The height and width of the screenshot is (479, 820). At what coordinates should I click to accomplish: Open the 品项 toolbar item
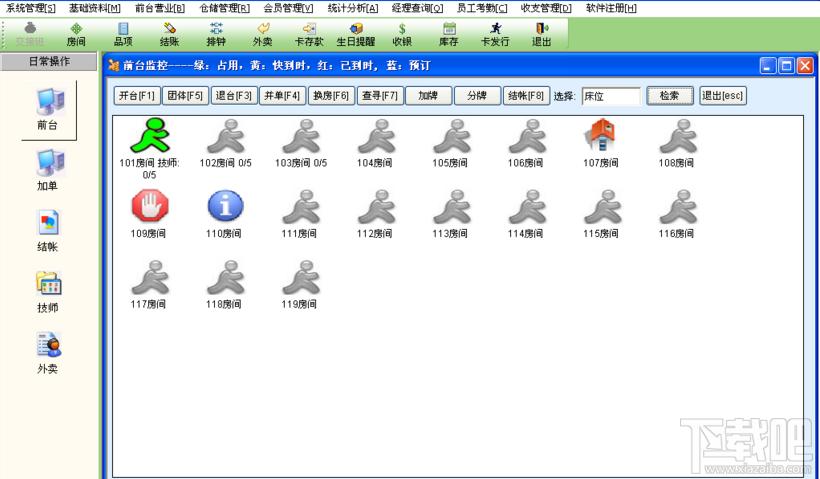click(x=123, y=35)
